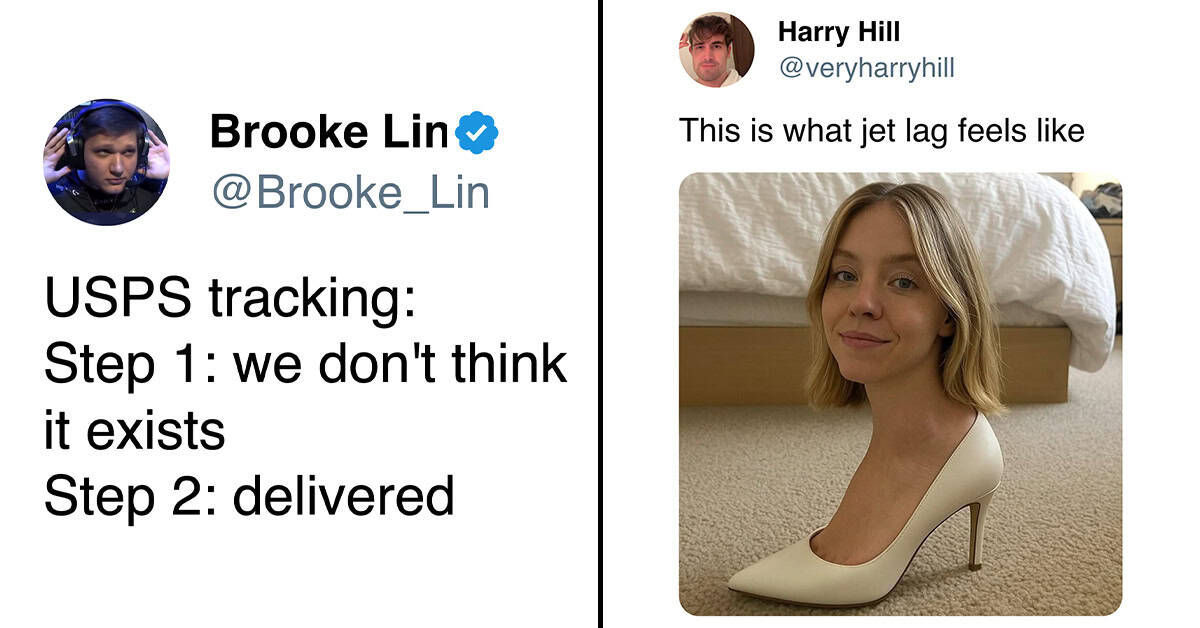Screen dimensions: 1200x628
Task: Click the 'Step 2: delivered' line
Action: pyautogui.click(x=249, y=495)
